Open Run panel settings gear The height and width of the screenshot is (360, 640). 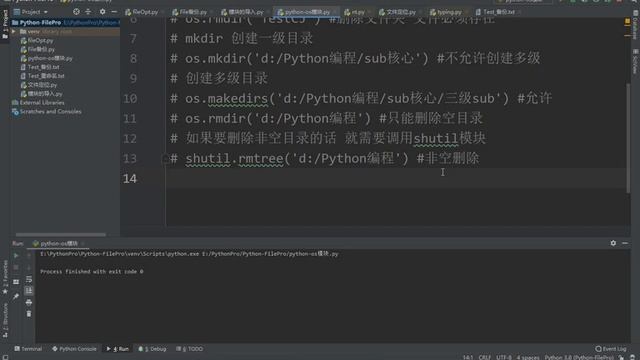pos(613,243)
